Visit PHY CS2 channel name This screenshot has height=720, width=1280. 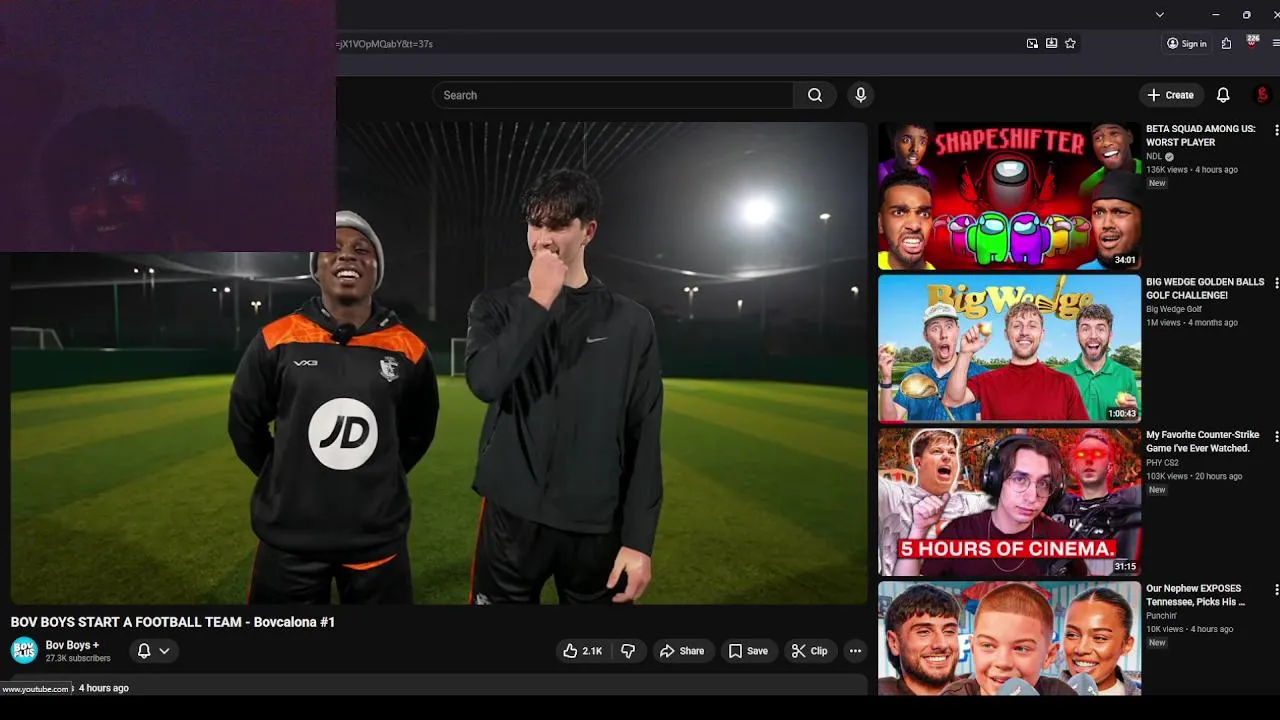coord(1162,462)
